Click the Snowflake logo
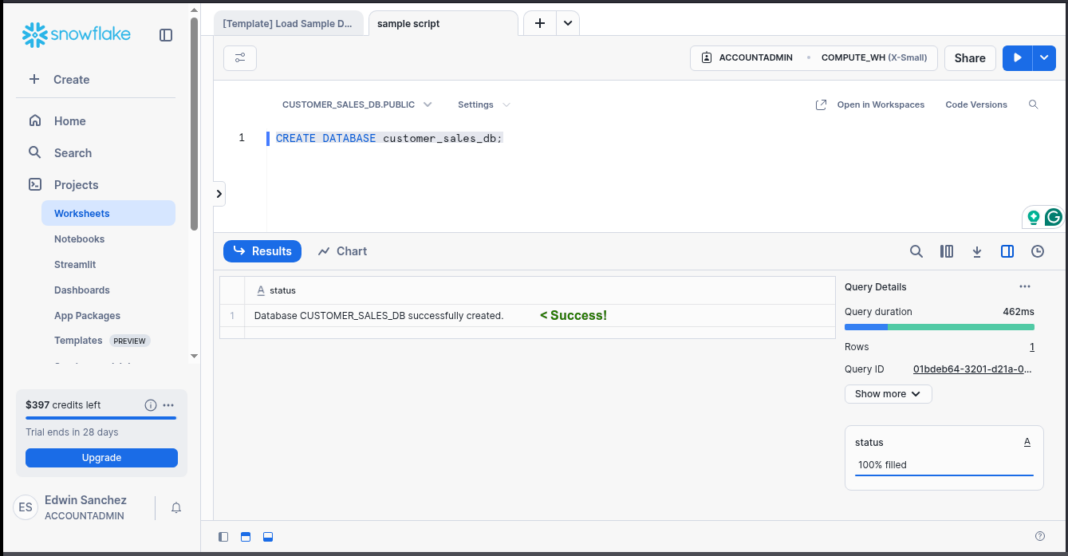The height and width of the screenshot is (556, 1068). 76,34
